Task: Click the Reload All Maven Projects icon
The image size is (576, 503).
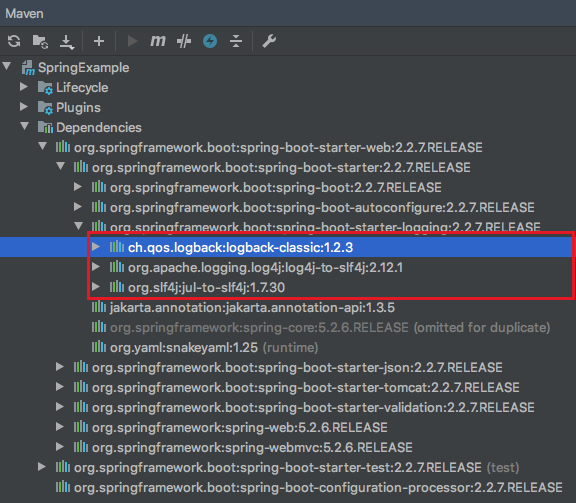Action: coord(14,41)
